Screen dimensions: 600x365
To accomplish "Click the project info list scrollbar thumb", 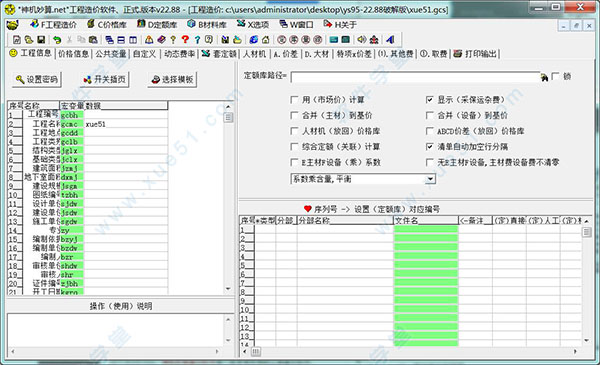I will 228,117.
